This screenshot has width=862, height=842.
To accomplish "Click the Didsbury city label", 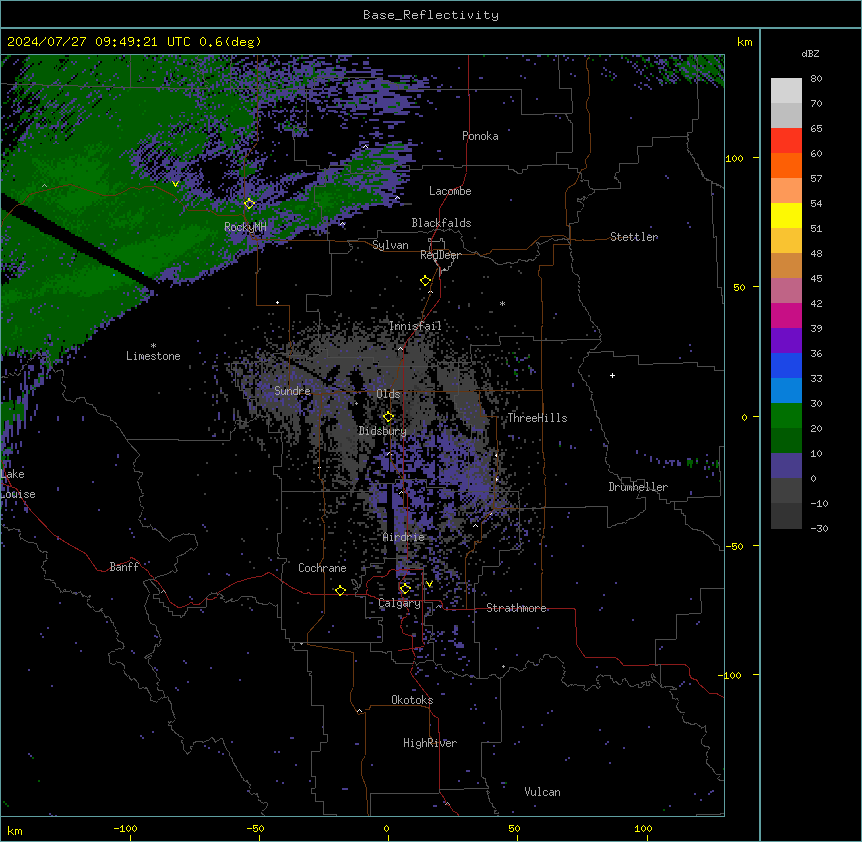I will click(383, 431).
